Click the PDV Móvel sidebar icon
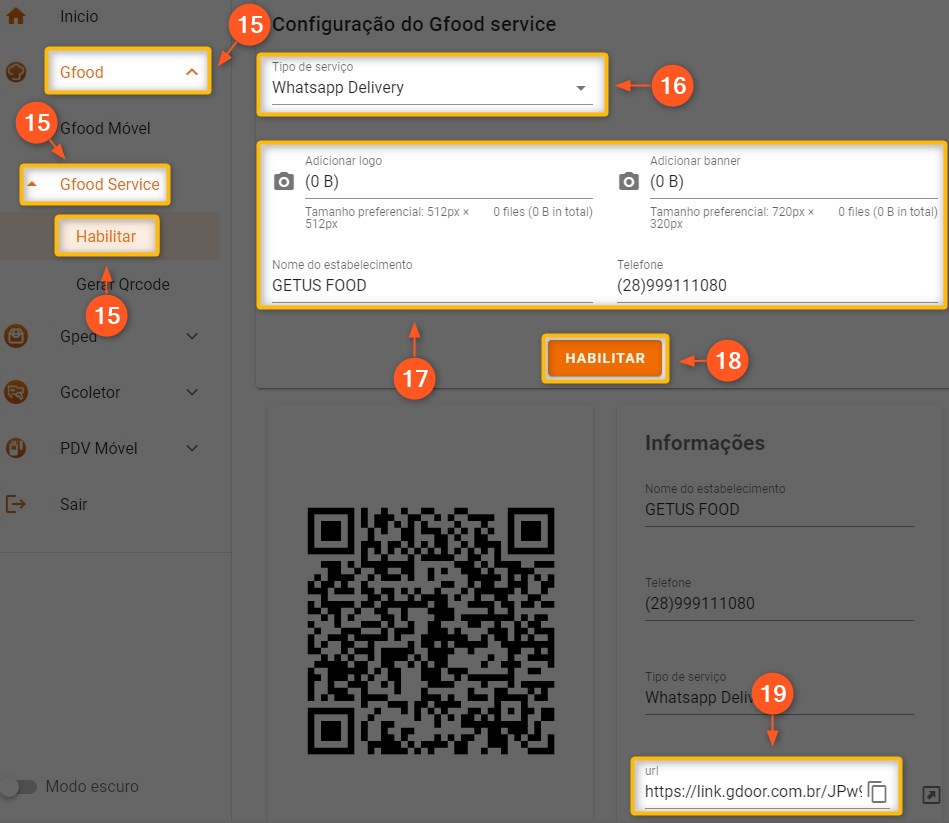 tap(16, 448)
